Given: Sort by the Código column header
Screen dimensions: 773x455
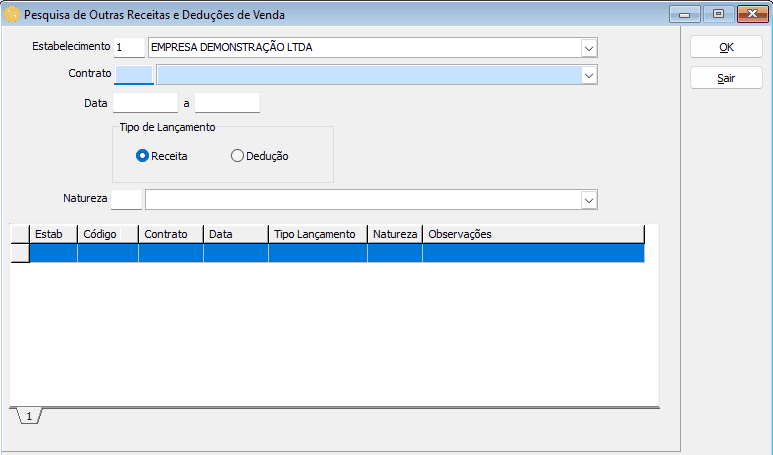Looking at the screenshot, I should [x=107, y=234].
